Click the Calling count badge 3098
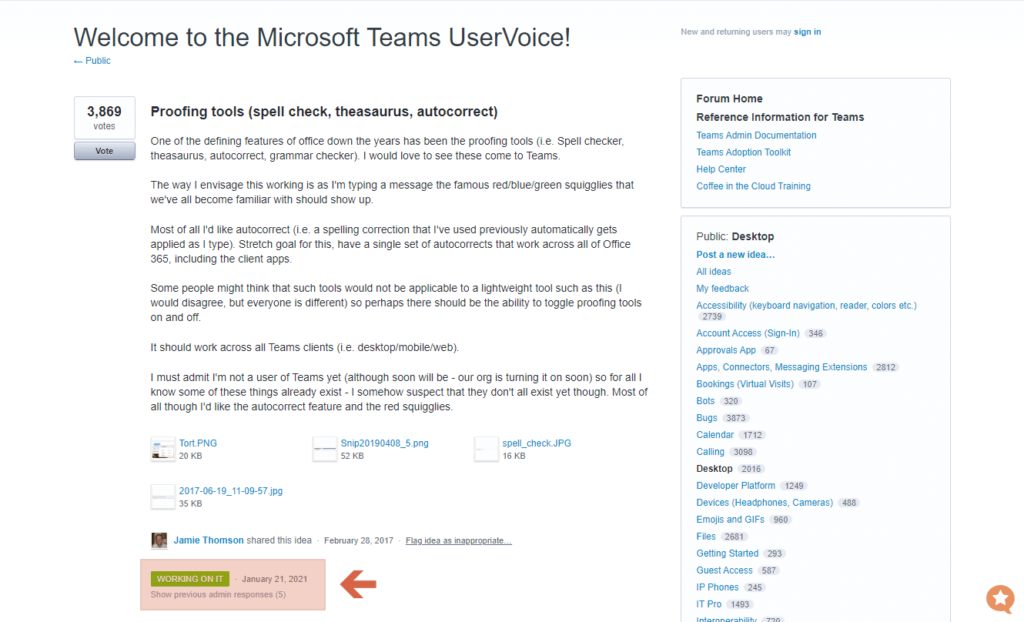The width and height of the screenshot is (1024, 622). coord(743,452)
